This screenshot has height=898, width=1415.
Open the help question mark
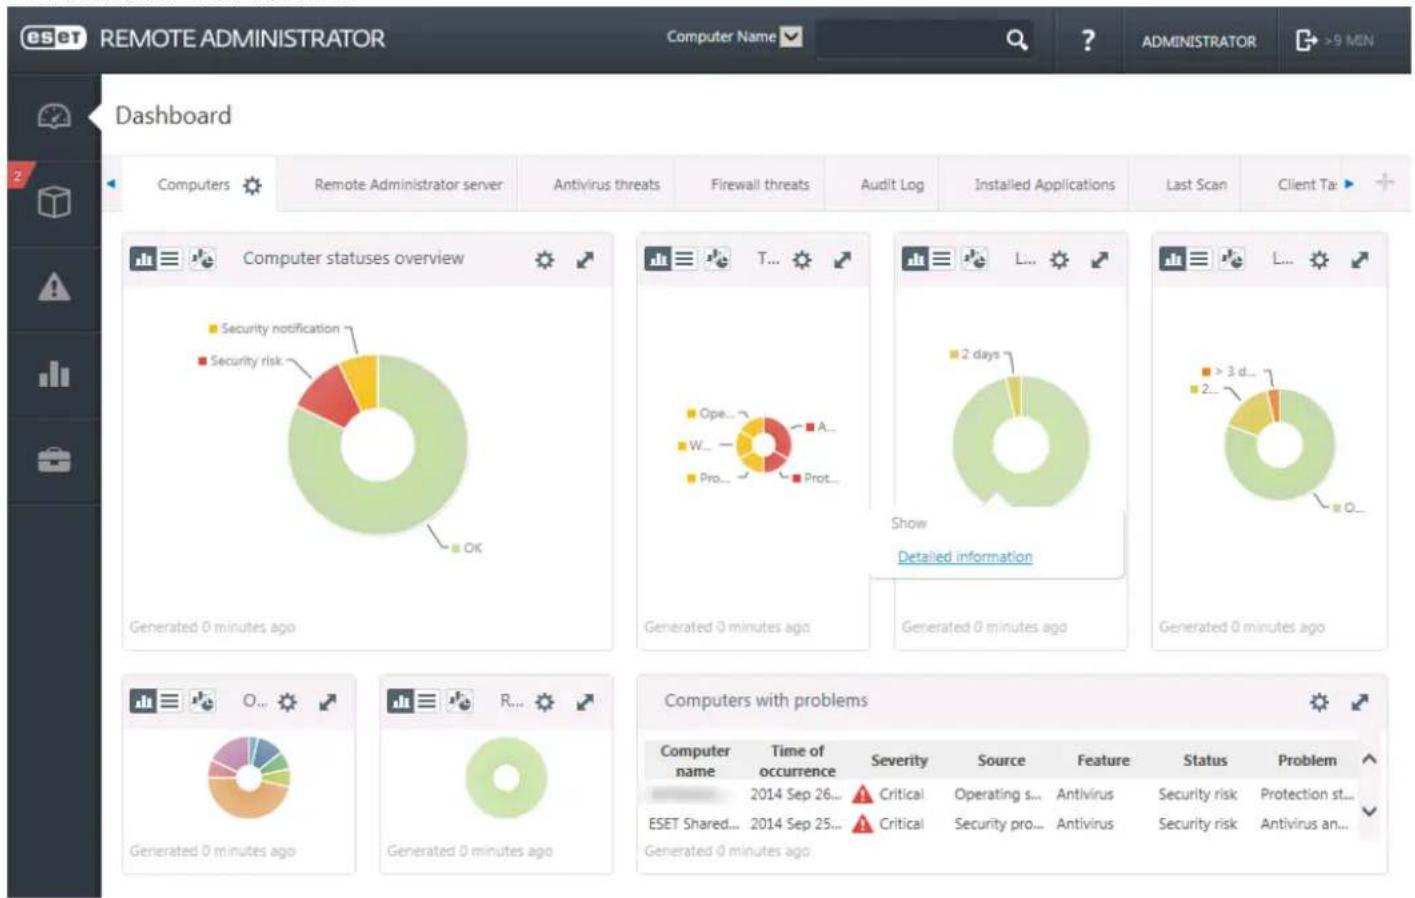pos(1088,40)
